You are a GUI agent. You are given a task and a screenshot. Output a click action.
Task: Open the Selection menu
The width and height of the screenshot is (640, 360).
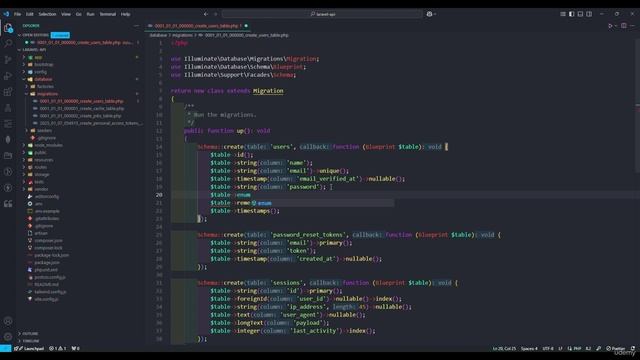47,14
